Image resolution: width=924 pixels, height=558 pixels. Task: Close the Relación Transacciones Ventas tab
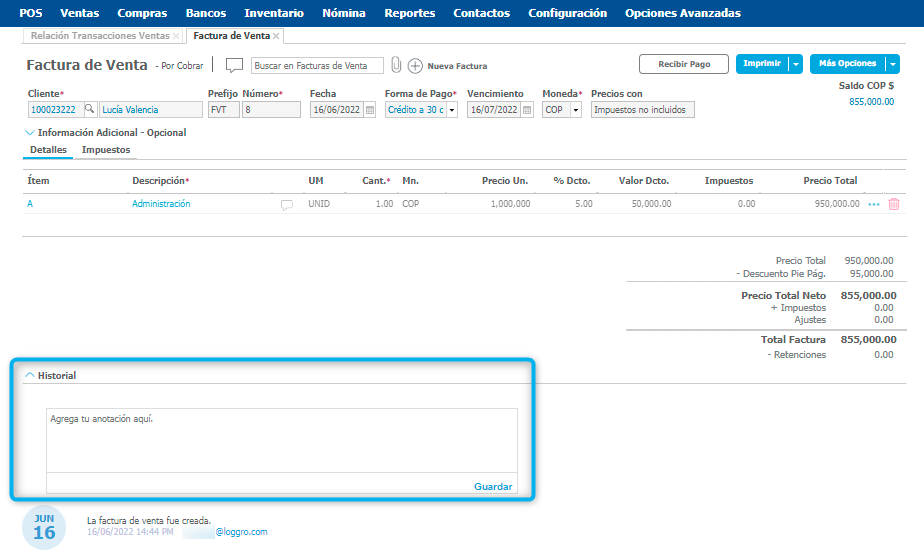177,35
